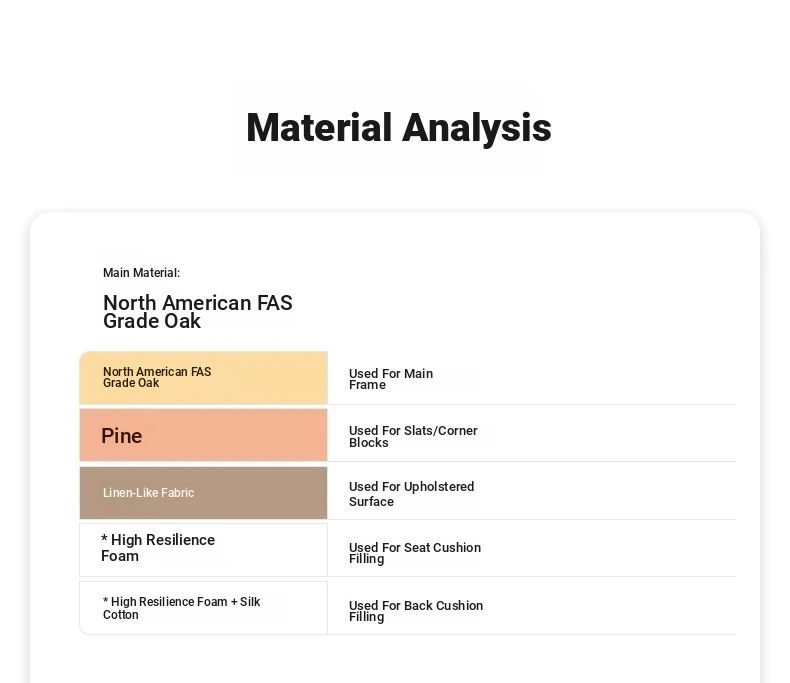Select the "Used For Main Frame" text

391,379
